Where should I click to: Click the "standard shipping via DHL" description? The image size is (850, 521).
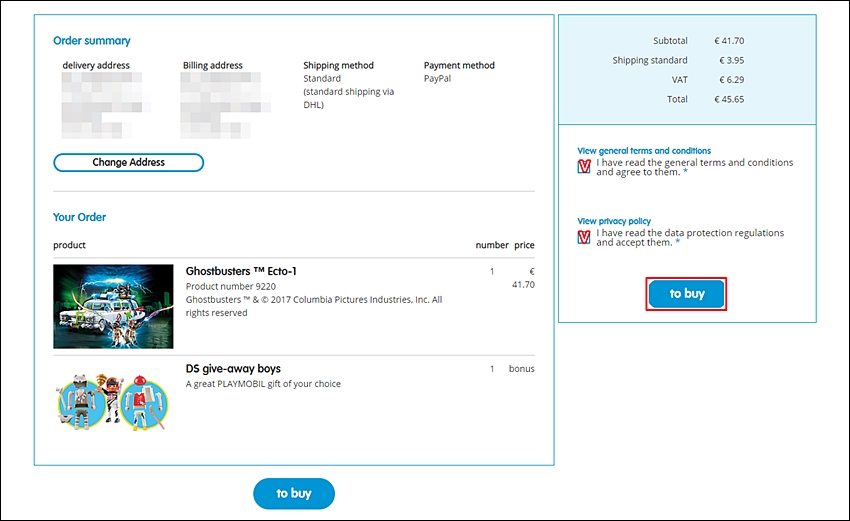[349, 98]
